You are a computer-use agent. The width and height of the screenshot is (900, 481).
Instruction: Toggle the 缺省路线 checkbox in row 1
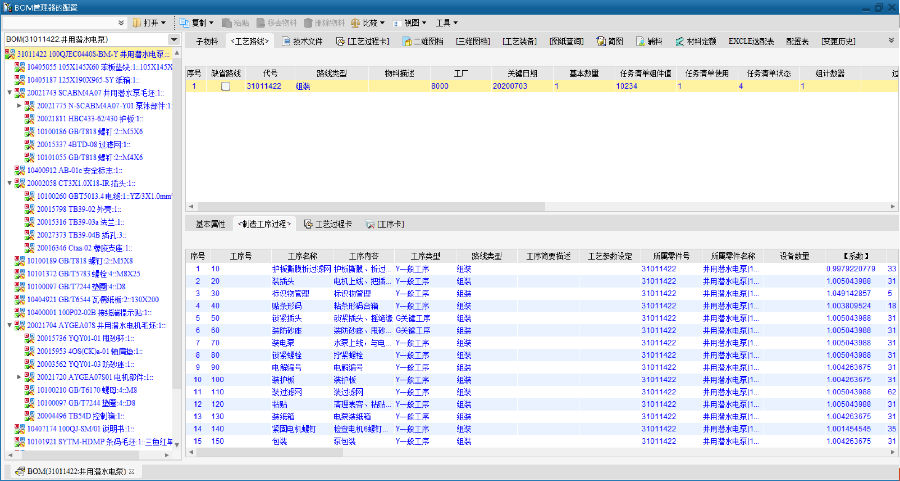pos(225,87)
